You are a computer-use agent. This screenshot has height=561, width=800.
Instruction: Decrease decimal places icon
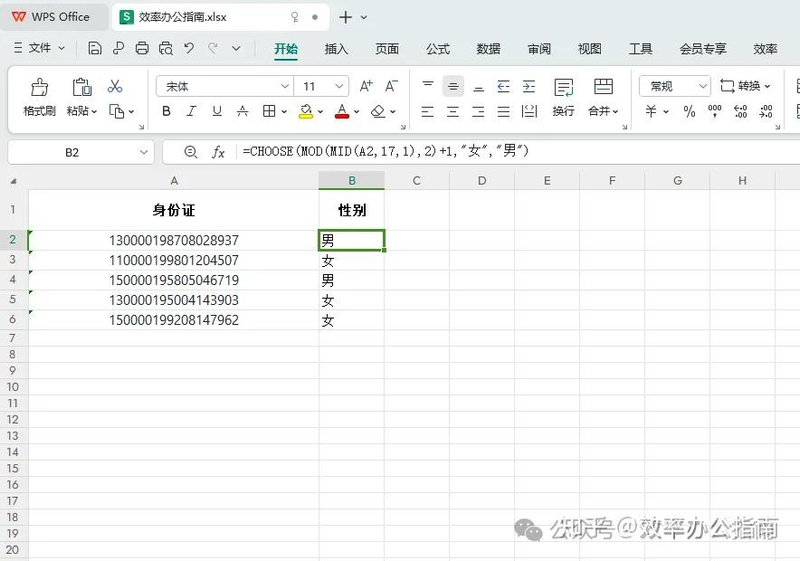click(x=766, y=111)
